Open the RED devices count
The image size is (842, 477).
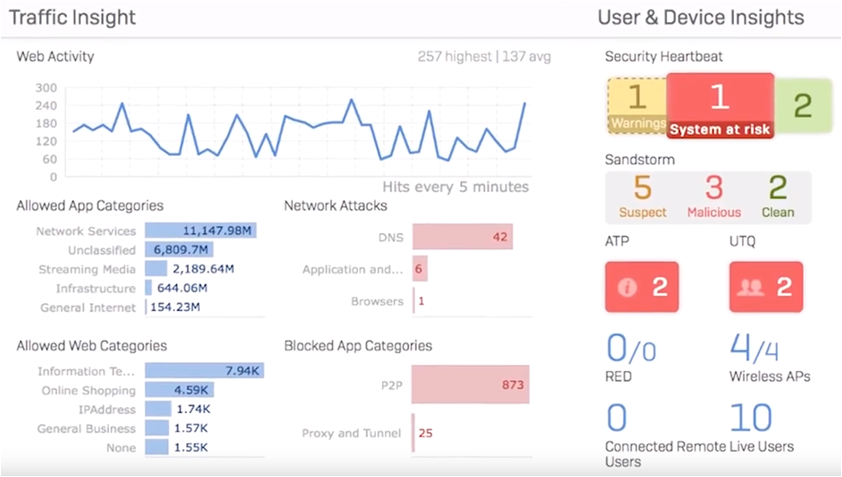point(631,349)
